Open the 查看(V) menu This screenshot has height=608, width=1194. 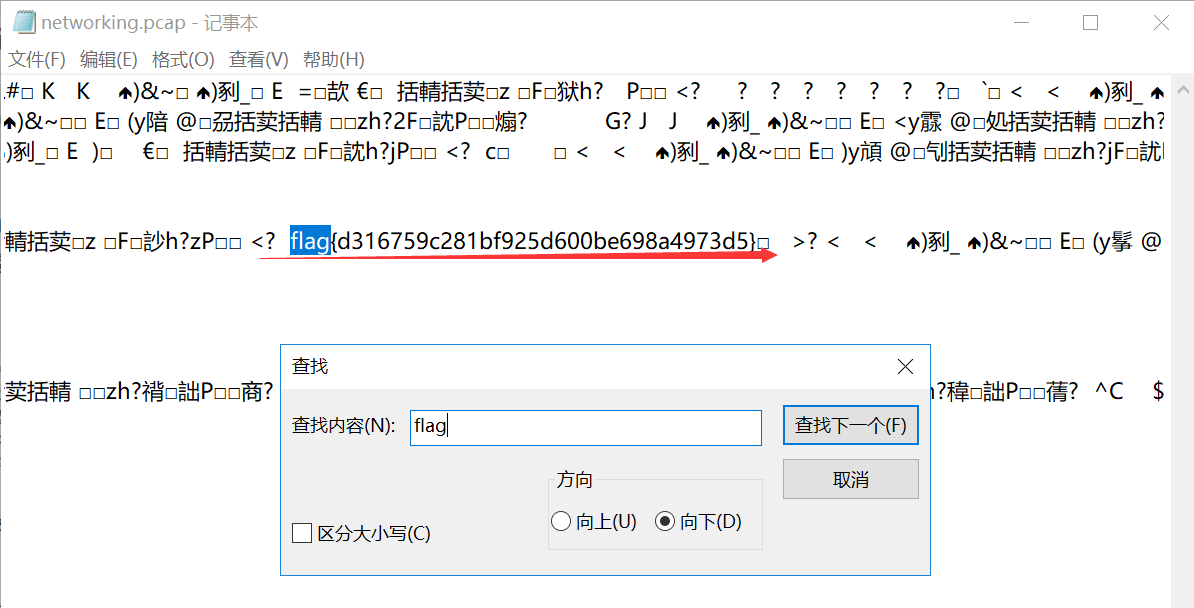point(258,59)
